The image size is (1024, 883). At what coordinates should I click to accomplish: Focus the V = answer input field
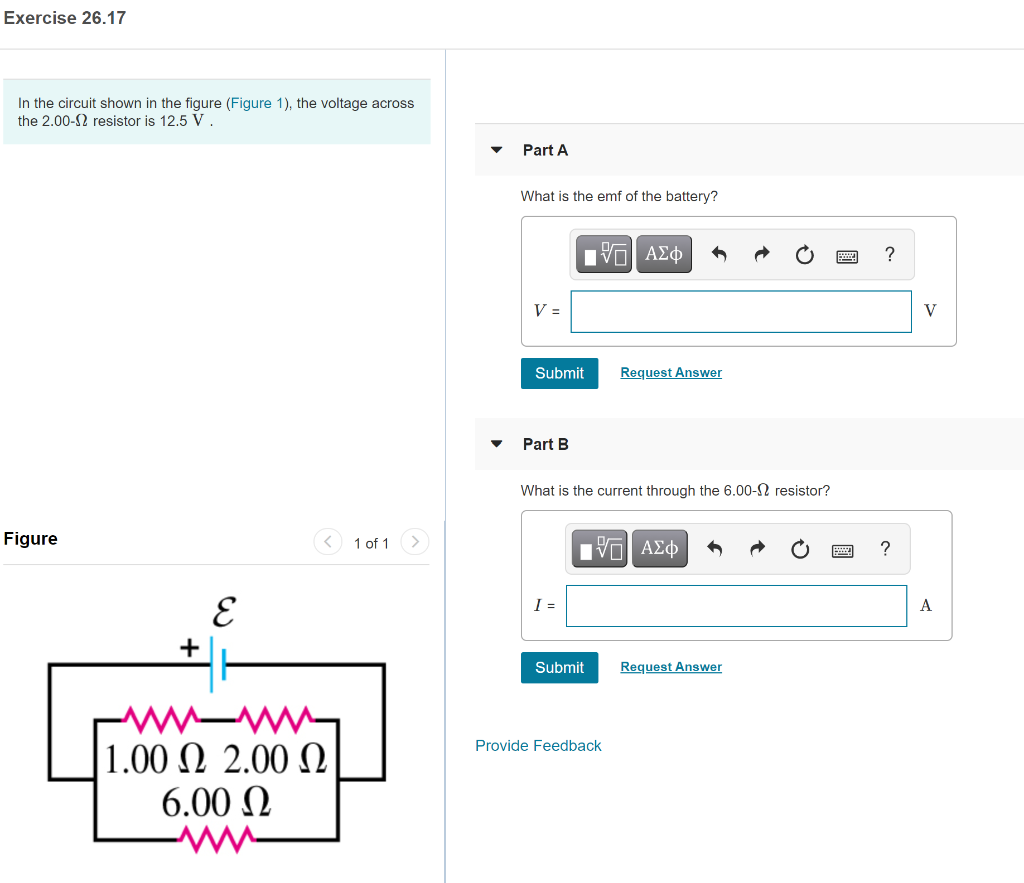pos(741,312)
